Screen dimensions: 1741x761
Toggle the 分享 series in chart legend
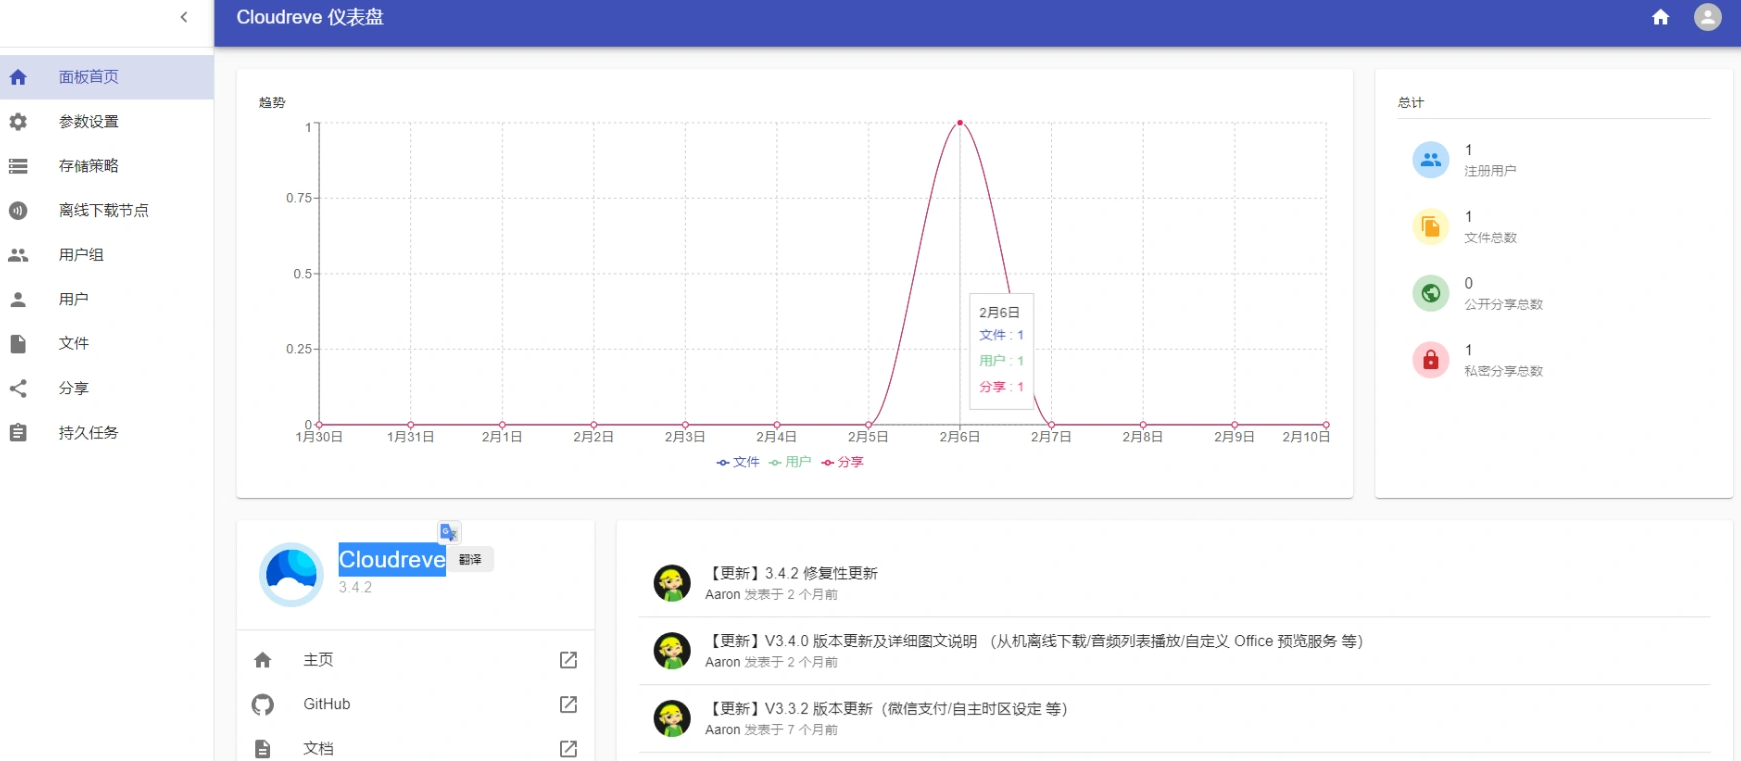842,462
